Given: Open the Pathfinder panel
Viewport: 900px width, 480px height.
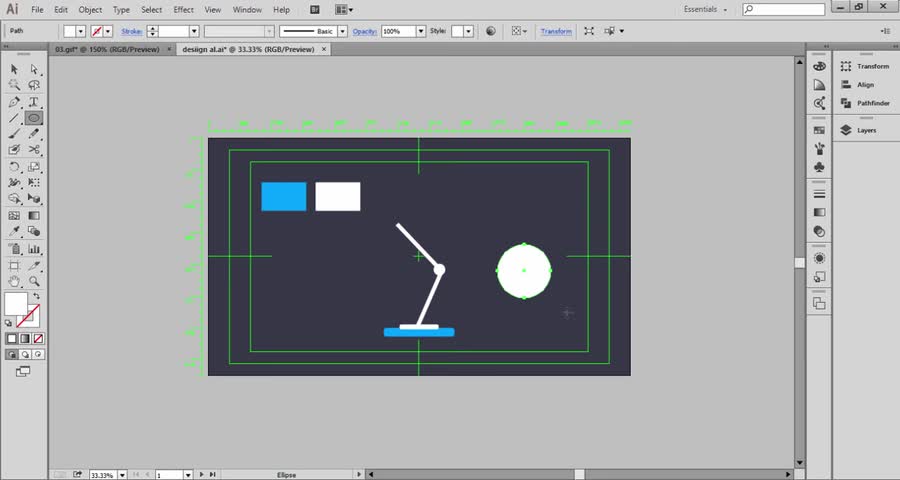Looking at the screenshot, I should (872, 102).
